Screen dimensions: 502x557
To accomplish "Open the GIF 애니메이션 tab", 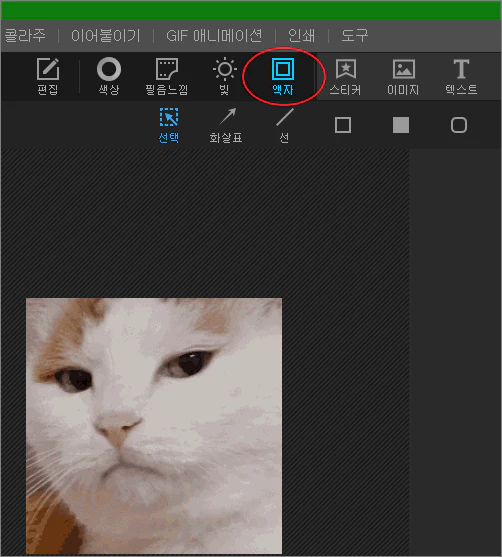I will pos(214,36).
